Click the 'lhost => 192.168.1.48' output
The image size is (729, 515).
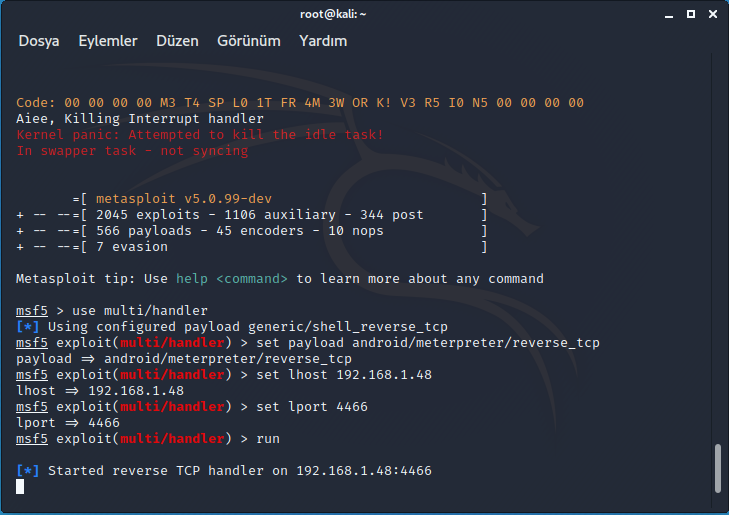point(100,391)
